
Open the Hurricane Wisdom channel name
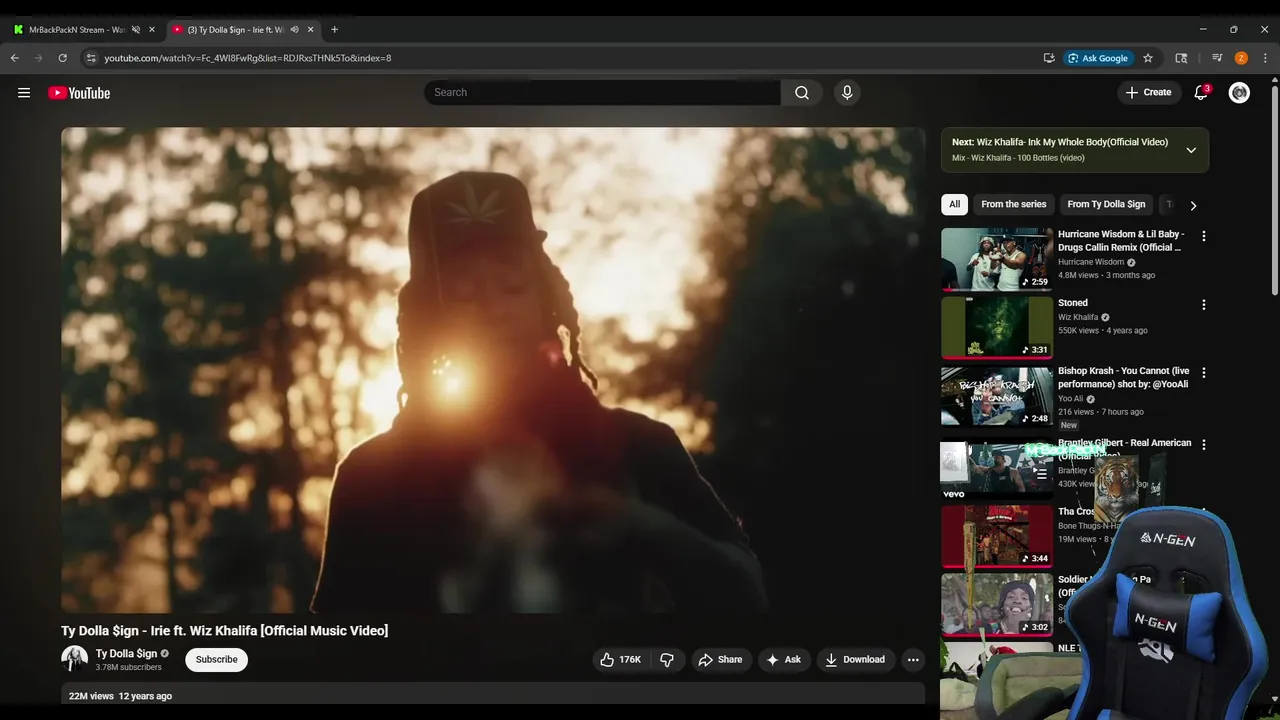(1091, 262)
